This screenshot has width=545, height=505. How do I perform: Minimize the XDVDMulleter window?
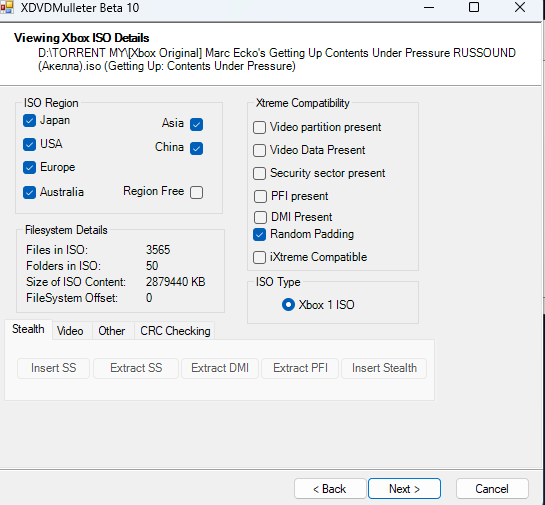[429, 7]
